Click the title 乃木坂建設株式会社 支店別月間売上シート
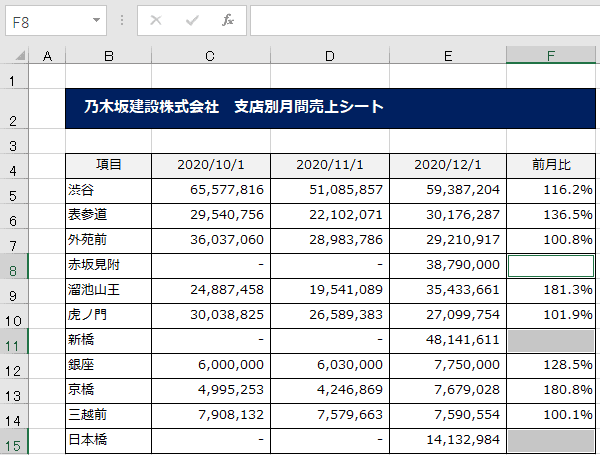600x455 pixels. coord(234,107)
